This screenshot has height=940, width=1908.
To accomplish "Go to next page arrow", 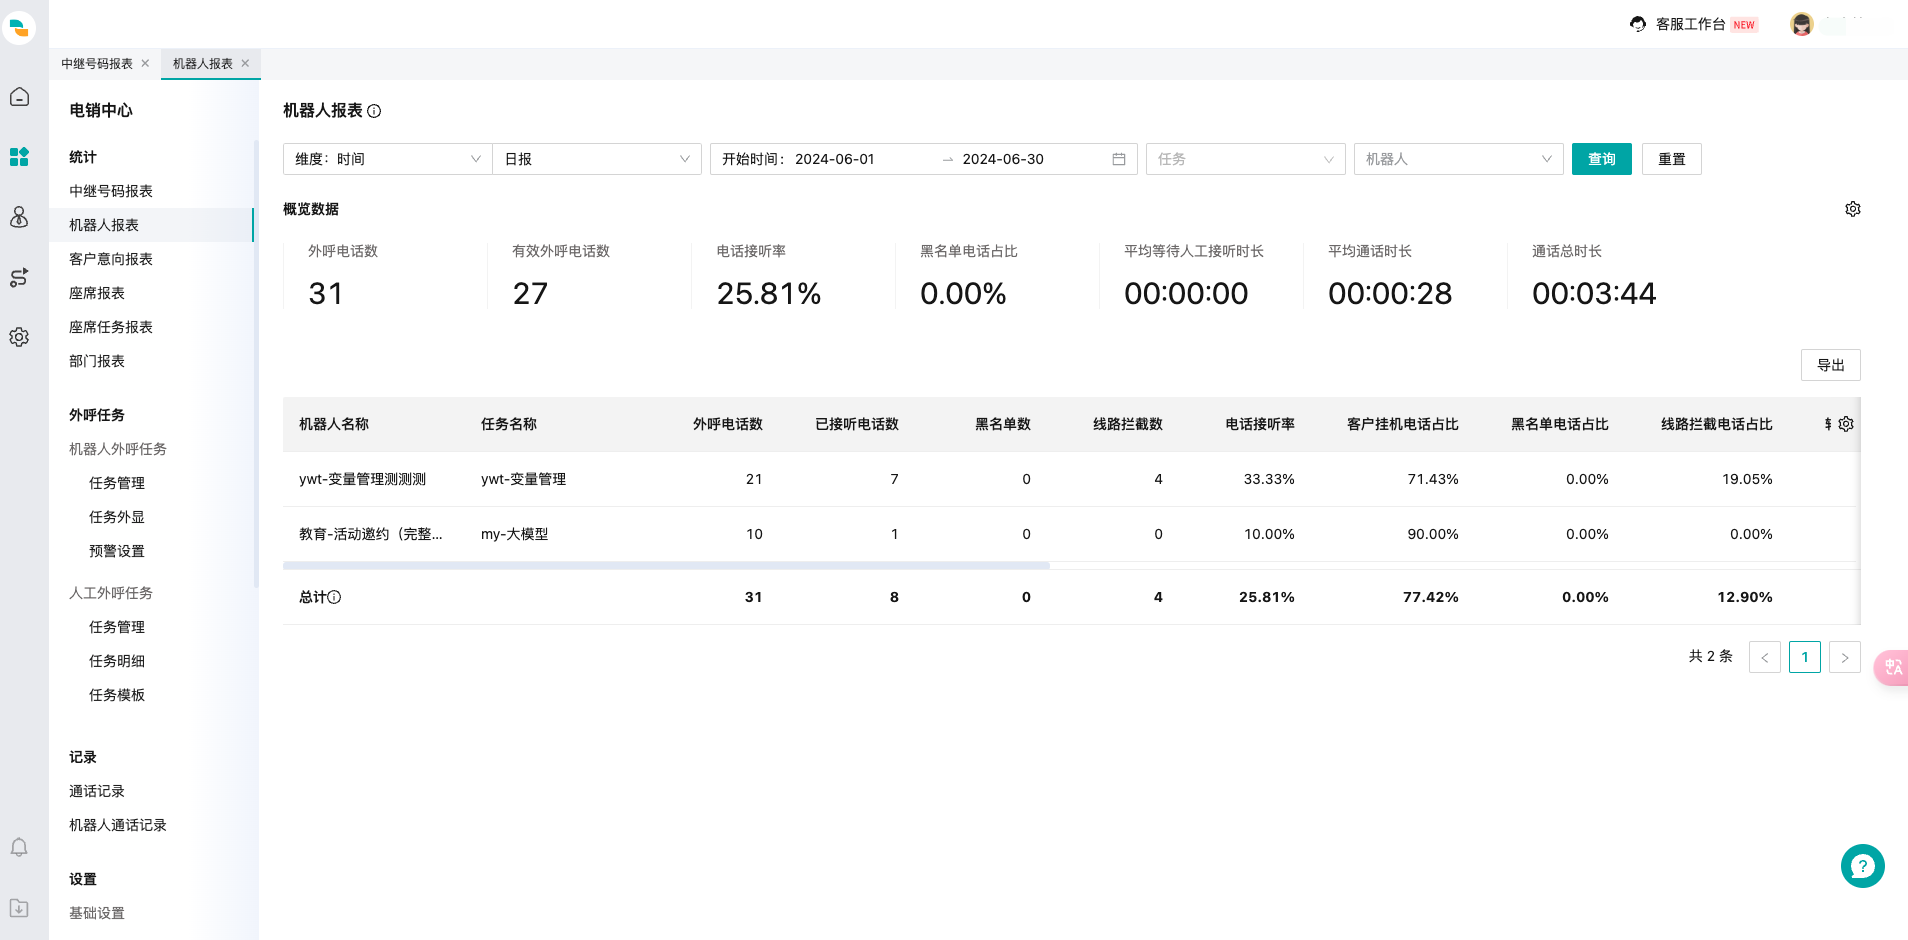I will [1845, 657].
